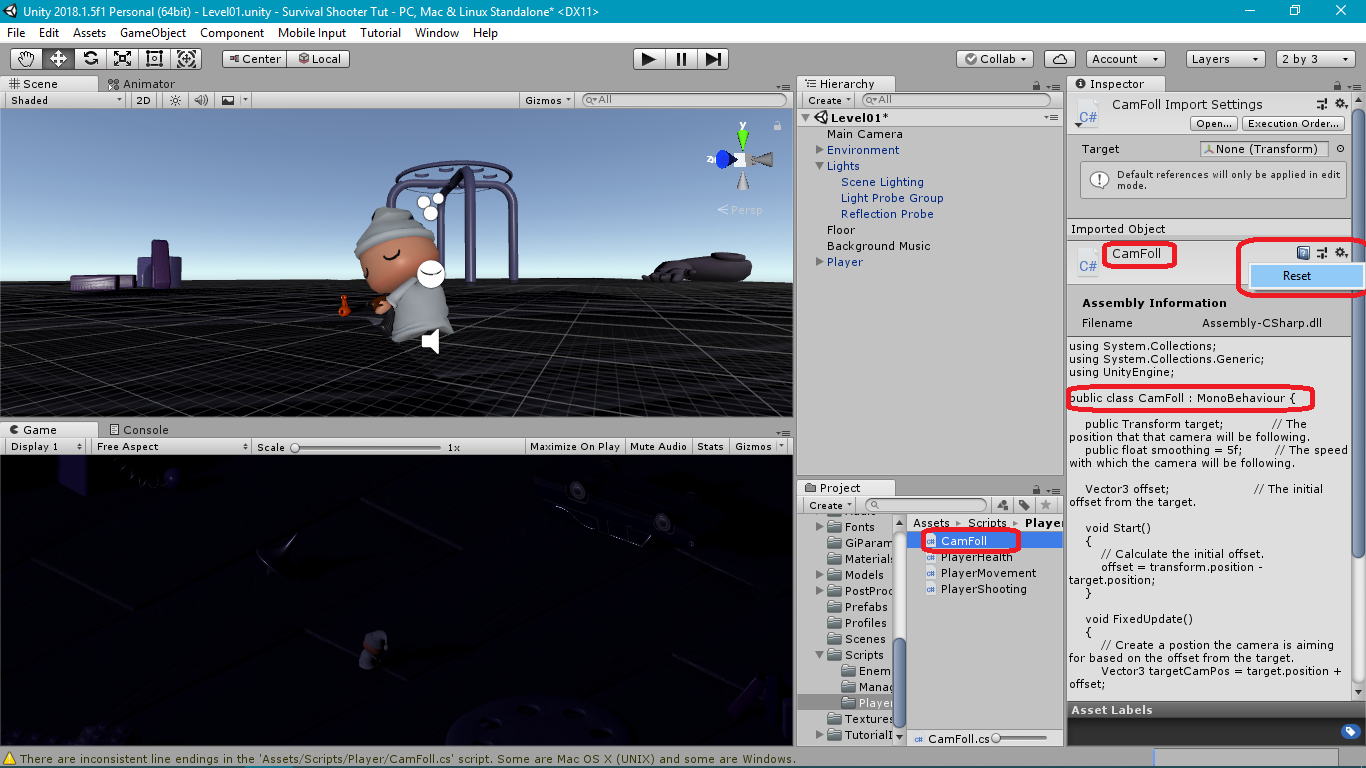Choose Reset from the context menu

point(1307,276)
